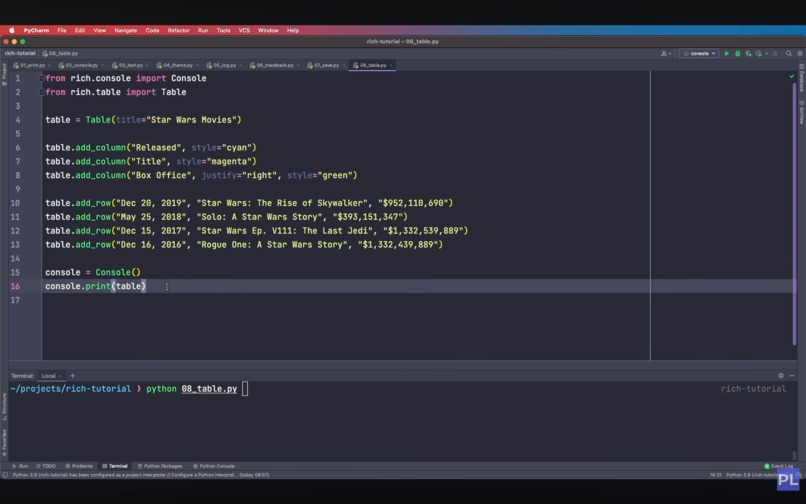Open the Favorites tool window on left edge

point(4,442)
